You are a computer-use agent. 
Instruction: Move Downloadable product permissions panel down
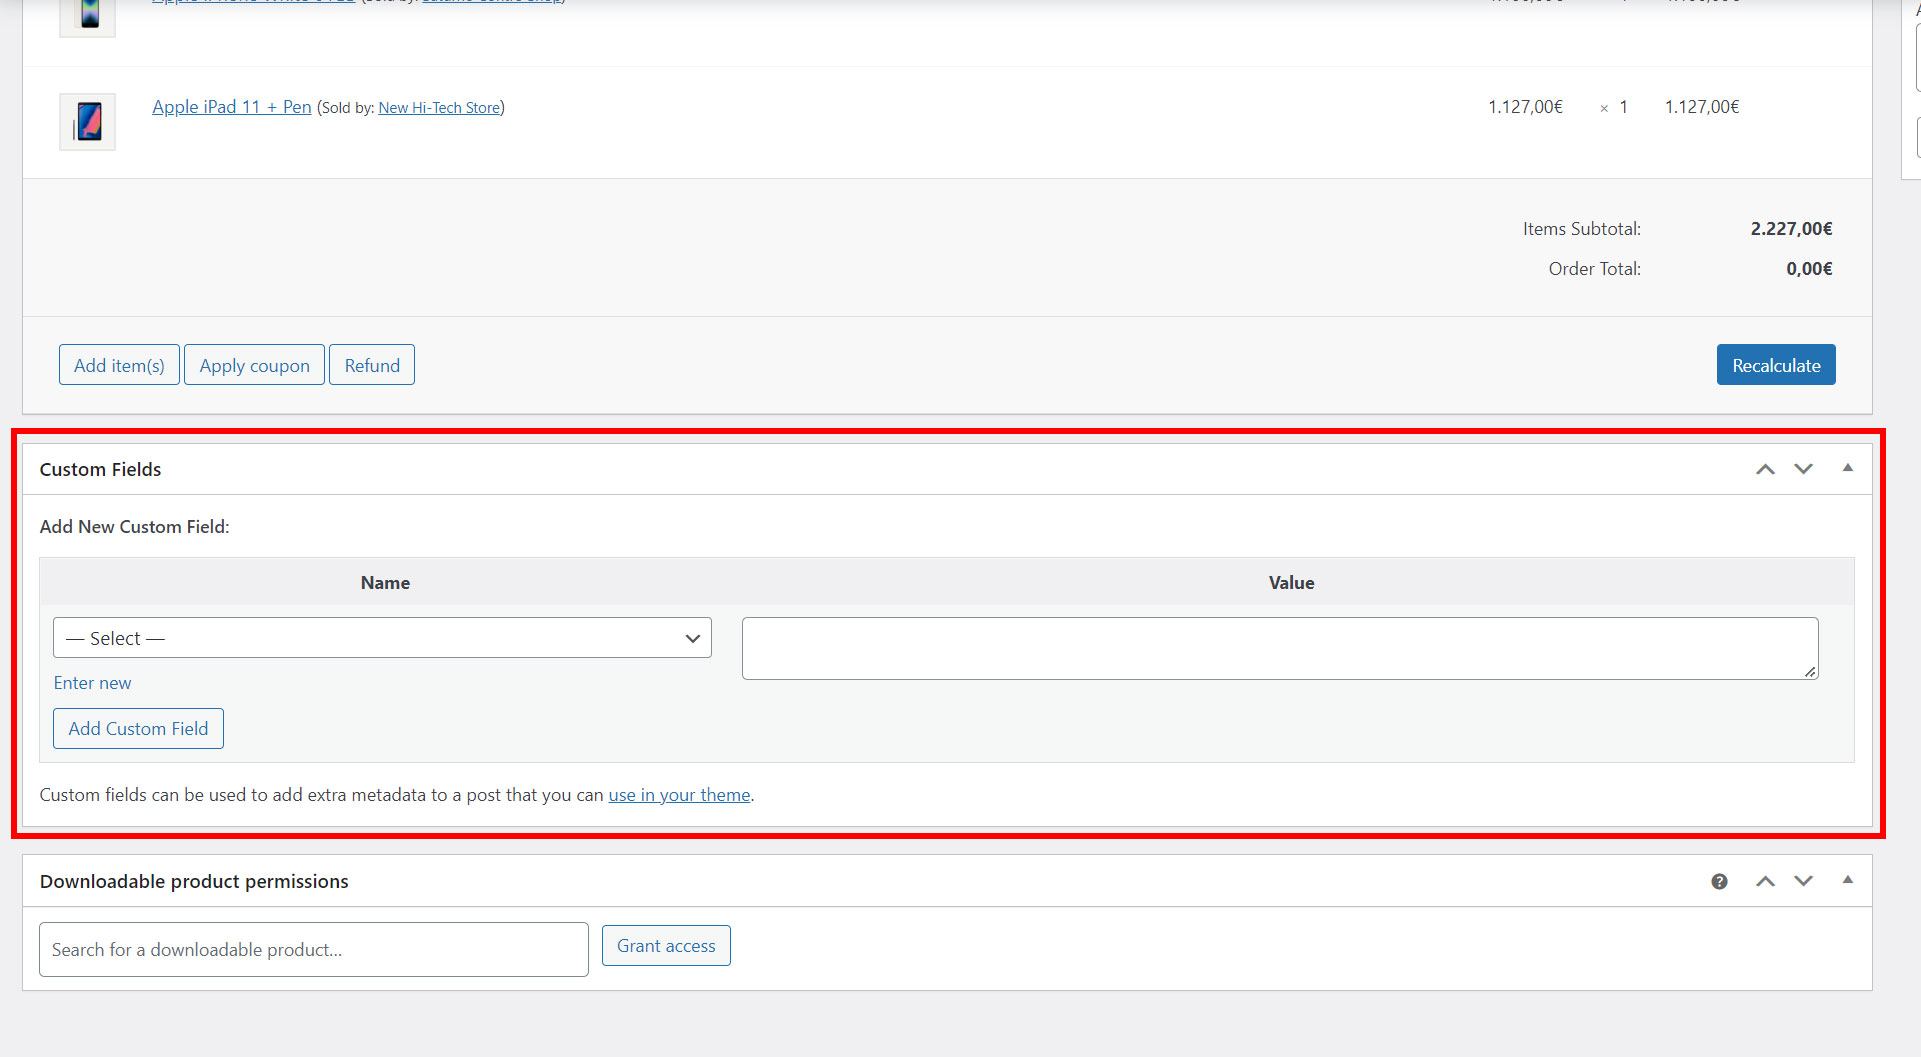[x=1803, y=881]
